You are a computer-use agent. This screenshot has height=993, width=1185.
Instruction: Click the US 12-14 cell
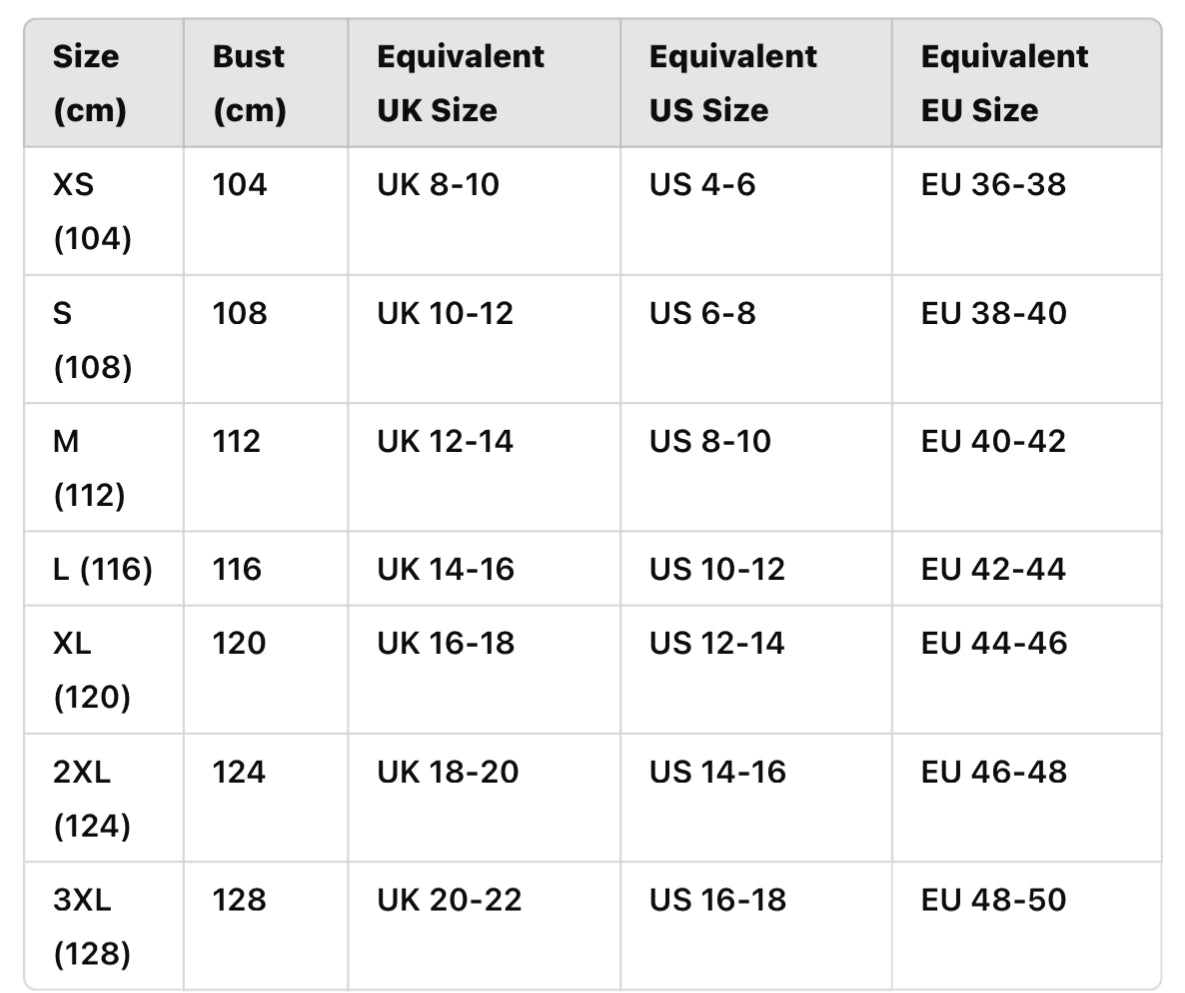(x=716, y=643)
